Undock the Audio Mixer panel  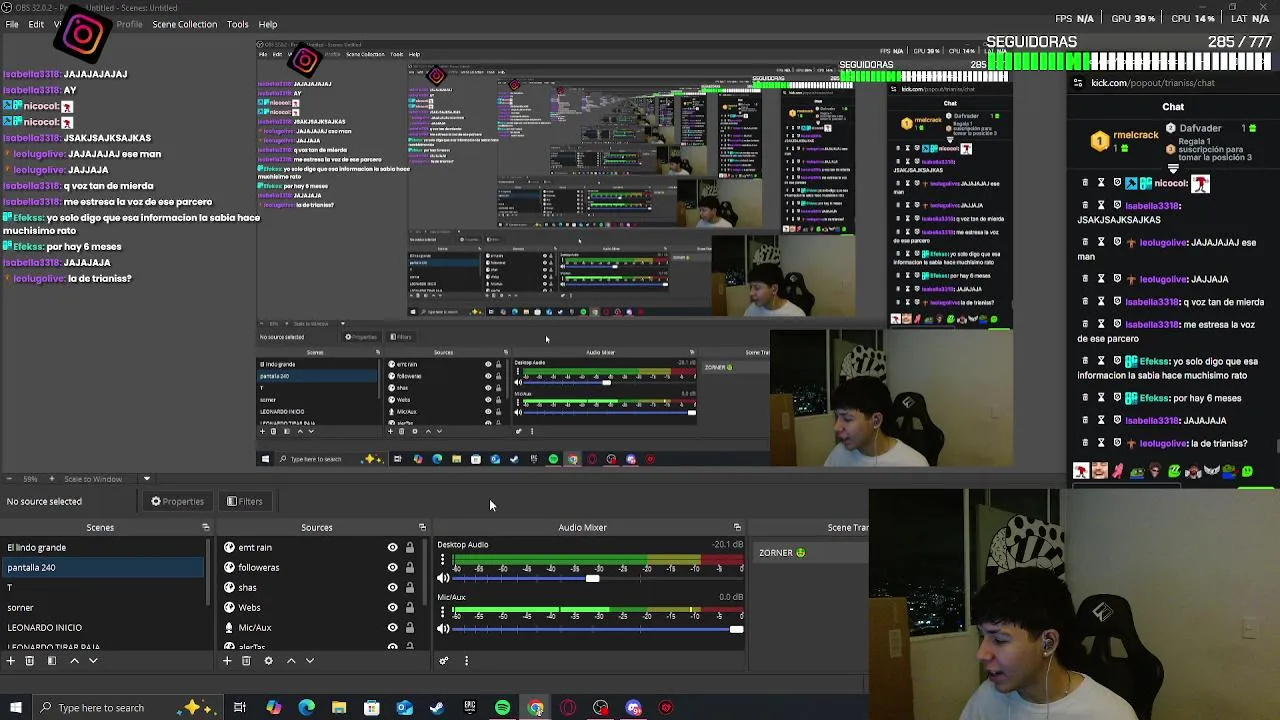[737, 527]
